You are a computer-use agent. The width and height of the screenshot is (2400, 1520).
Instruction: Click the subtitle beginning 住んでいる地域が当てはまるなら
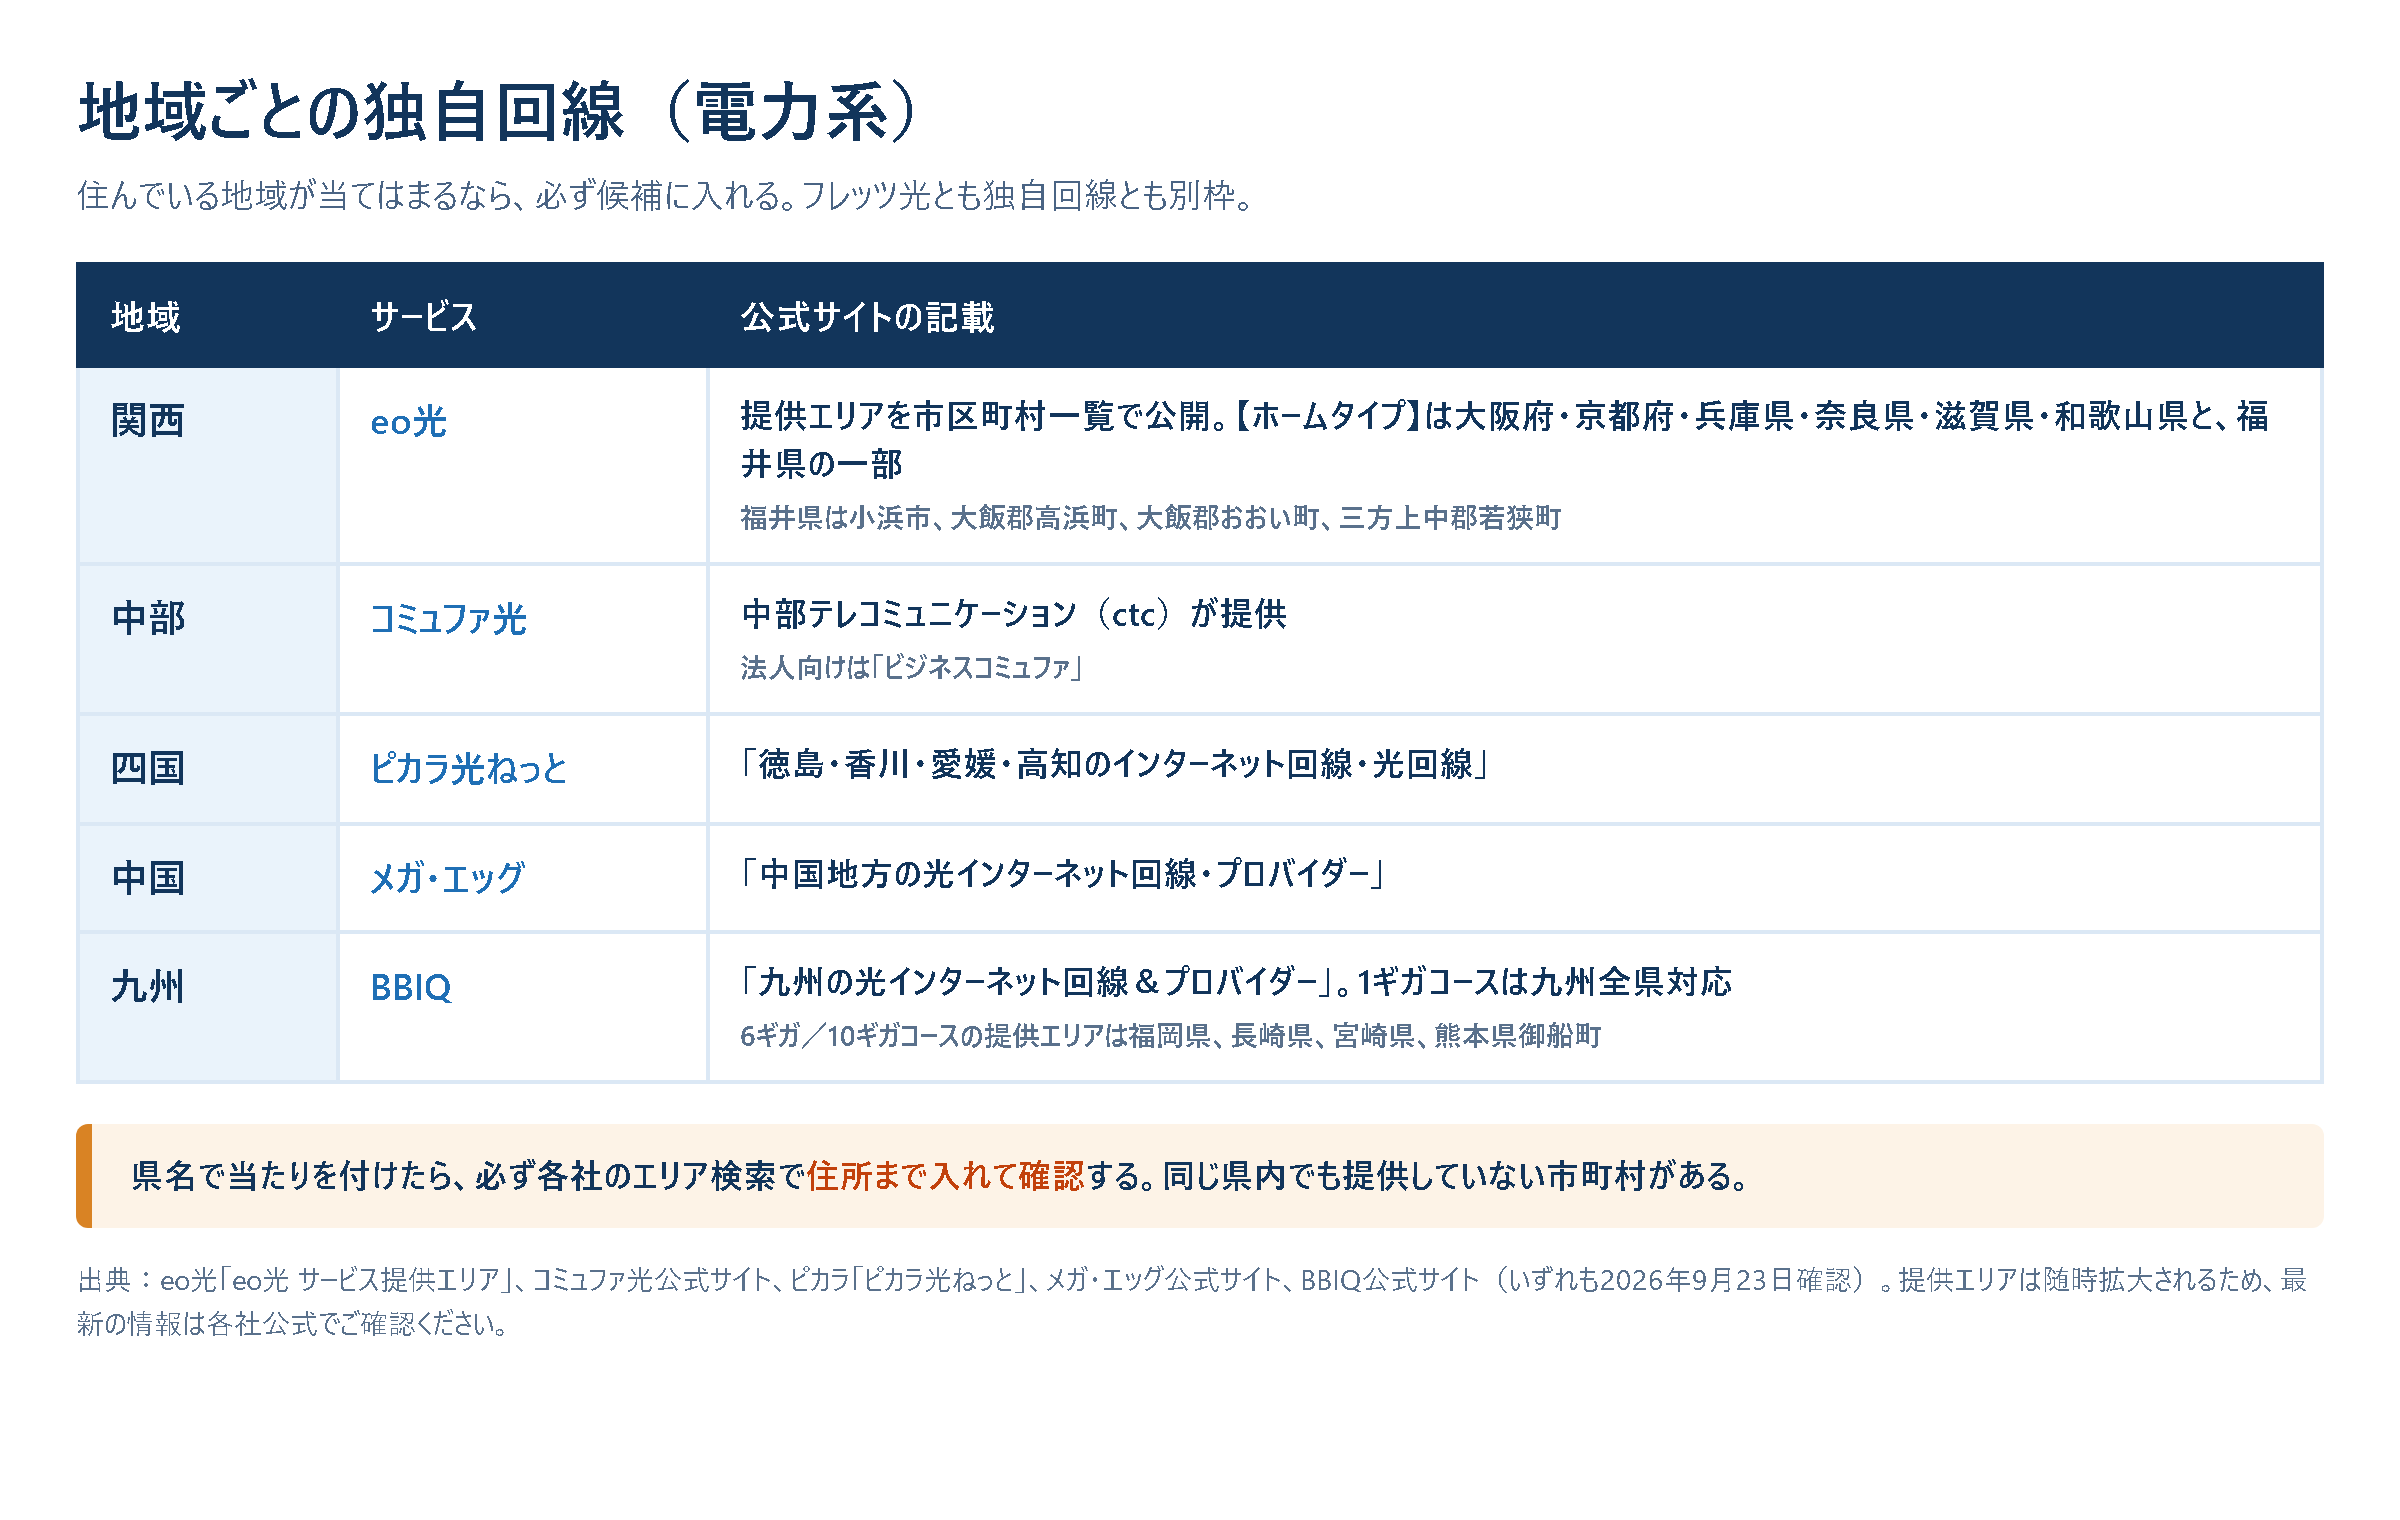click(x=665, y=195)
